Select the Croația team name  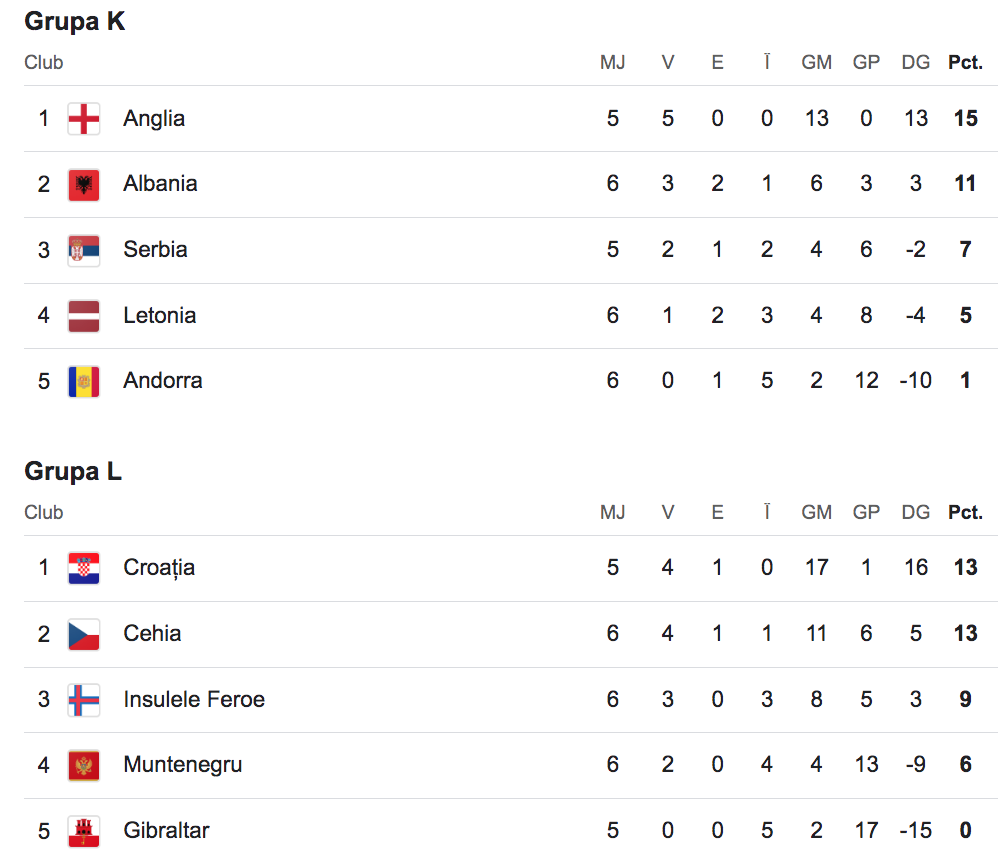pyautogui.click(x=159, y=568)
